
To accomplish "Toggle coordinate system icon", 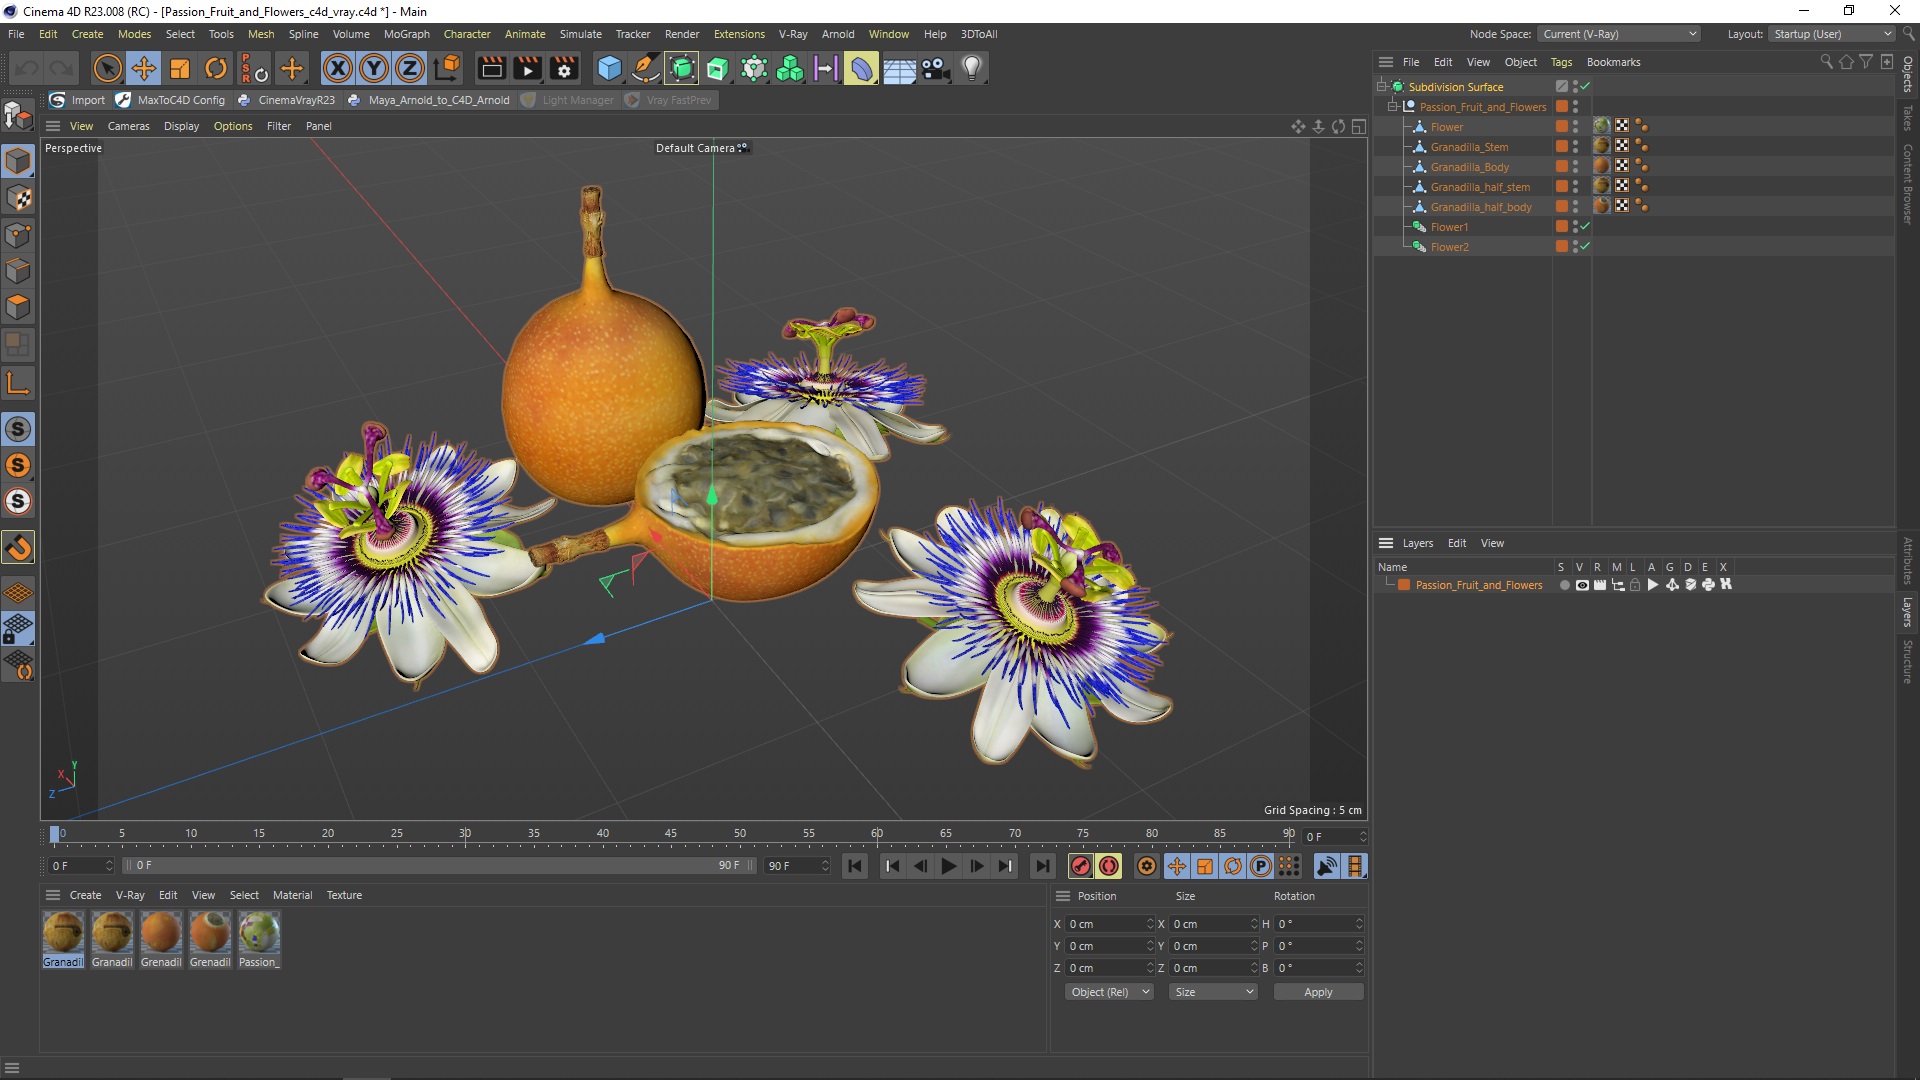I will click(x=448, y=68).
